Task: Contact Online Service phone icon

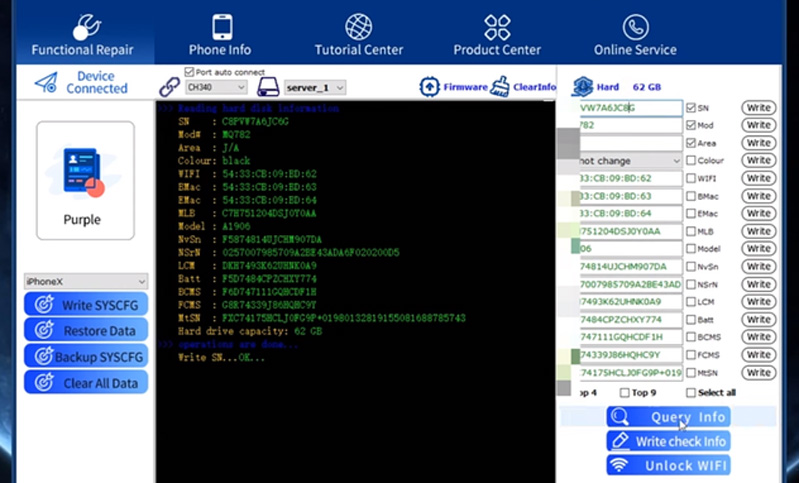Action: click(x=635, y=27)
